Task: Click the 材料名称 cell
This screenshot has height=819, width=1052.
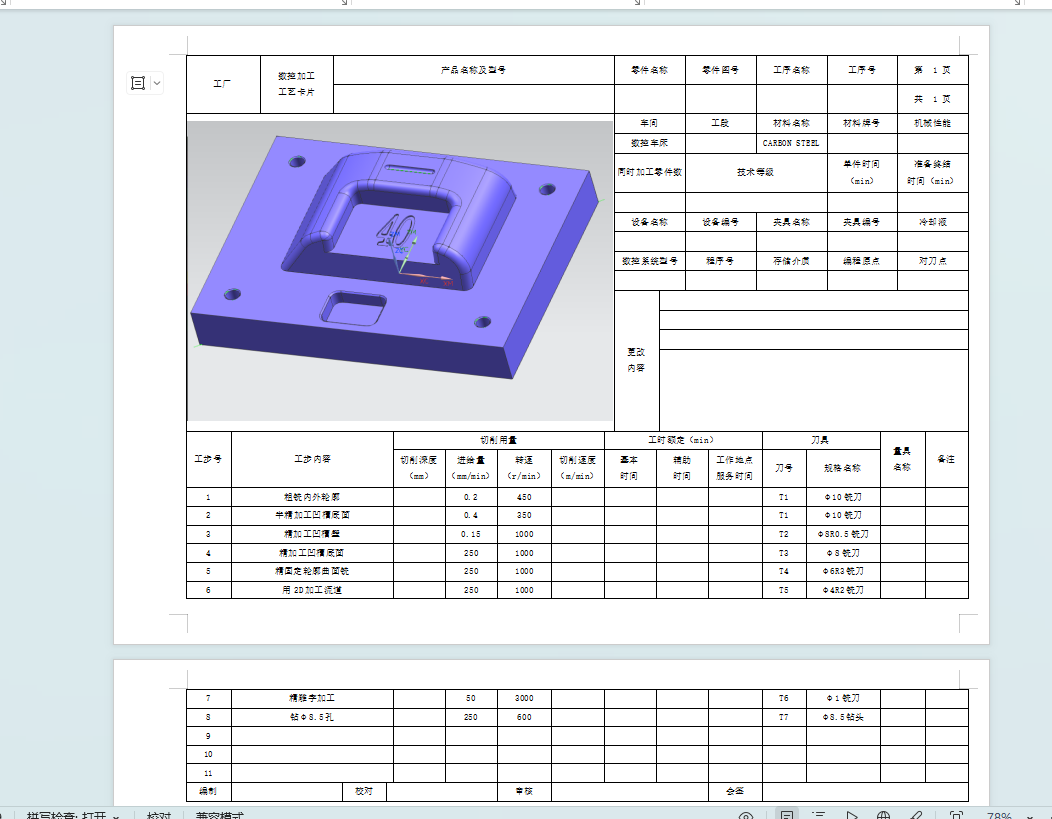Action: click(792, 123)
